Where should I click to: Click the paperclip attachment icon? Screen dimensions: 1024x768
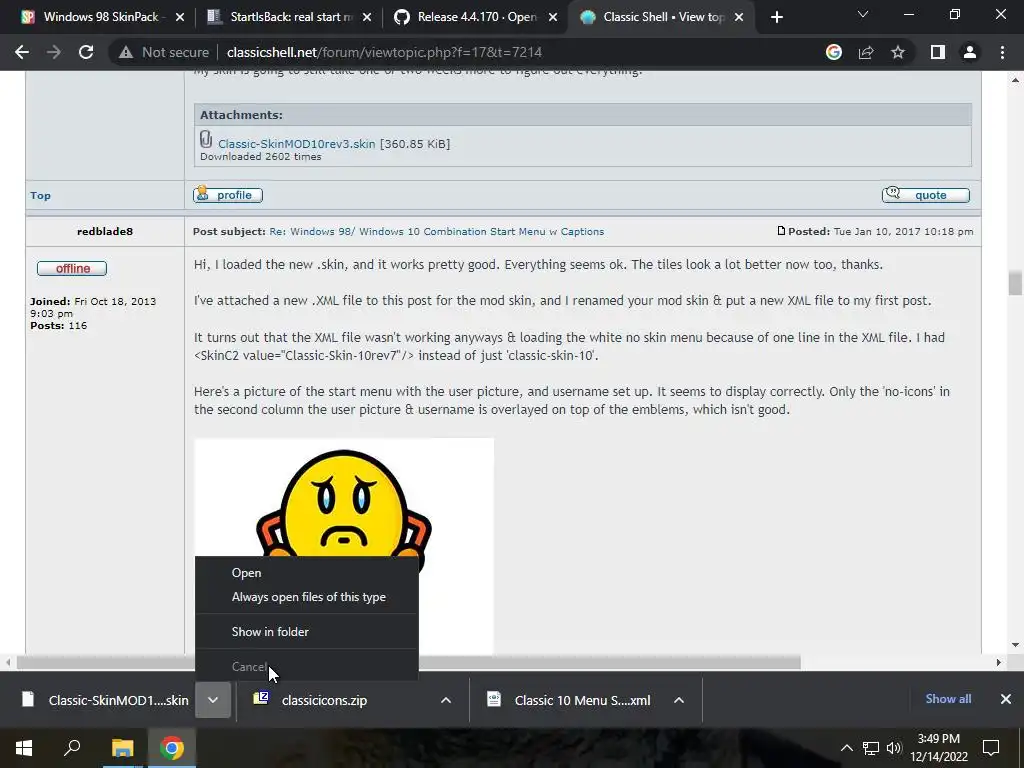coord(206,139)
